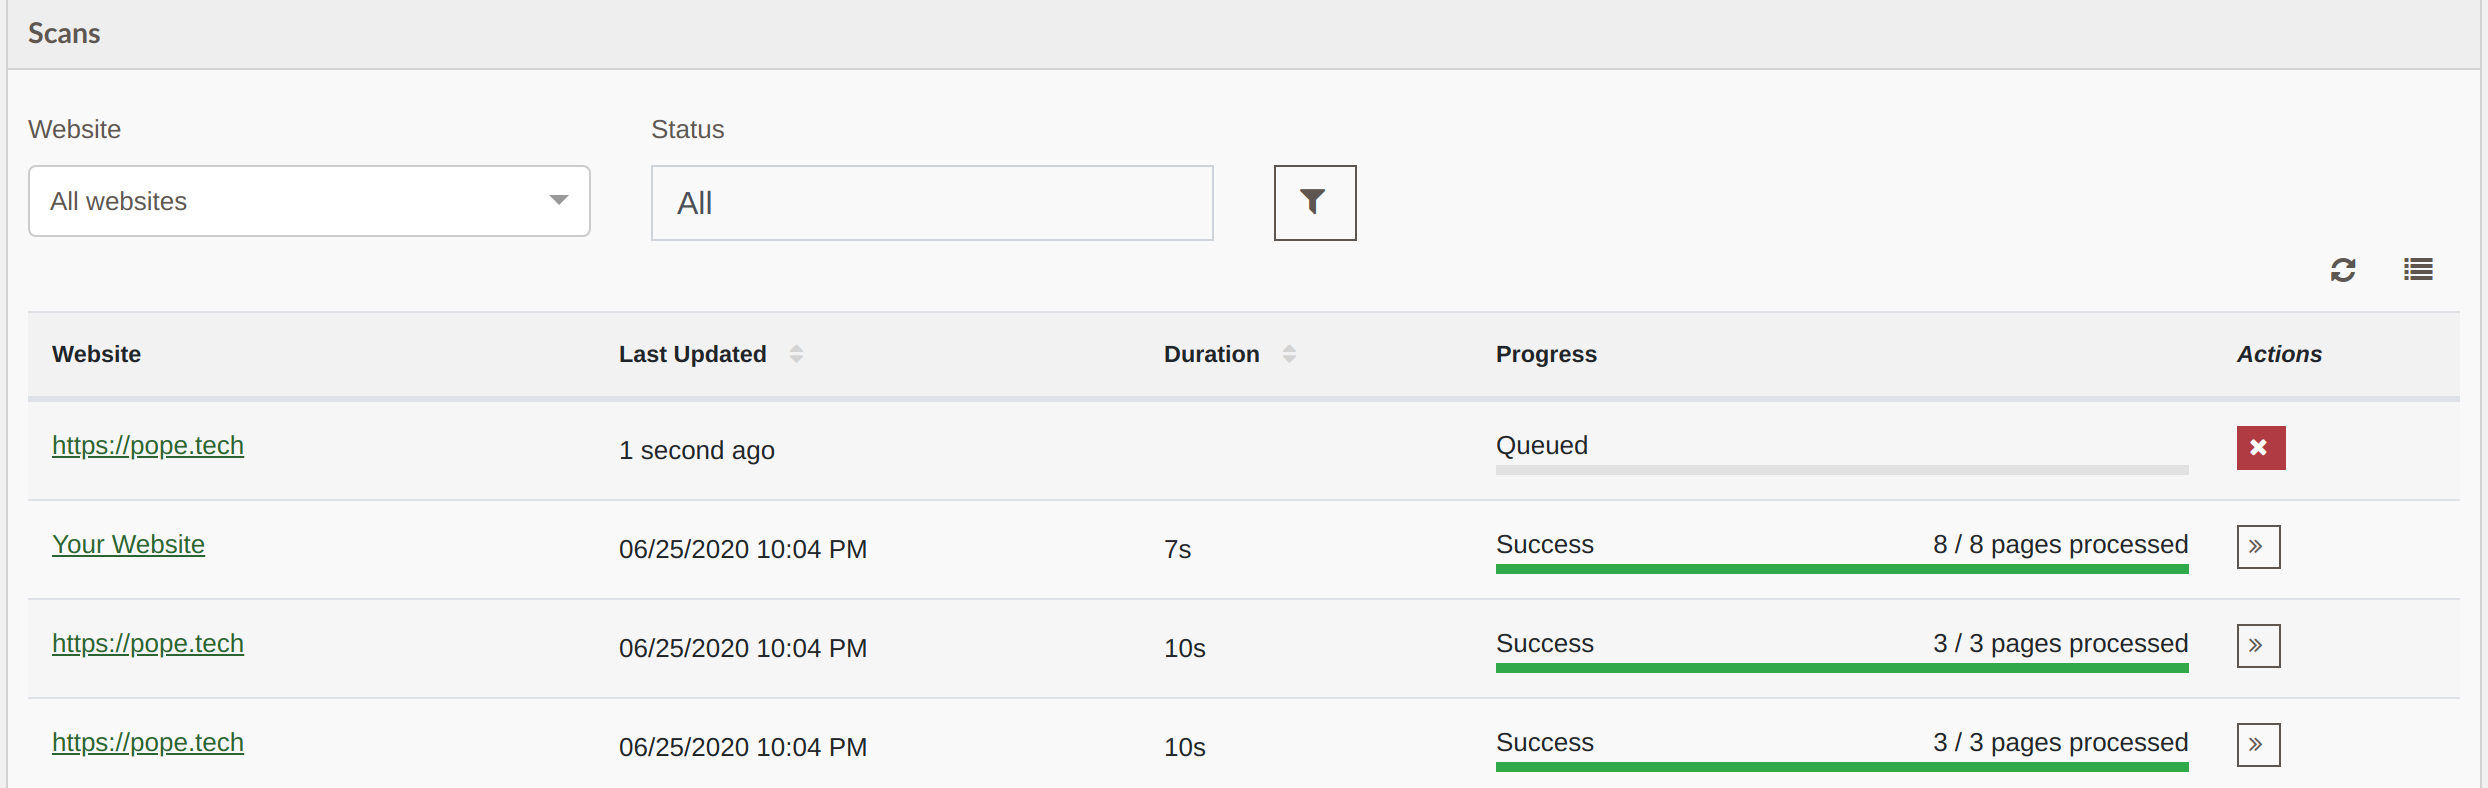
Task: Open the column list view icon
Action: click(x=2419, y=269)
